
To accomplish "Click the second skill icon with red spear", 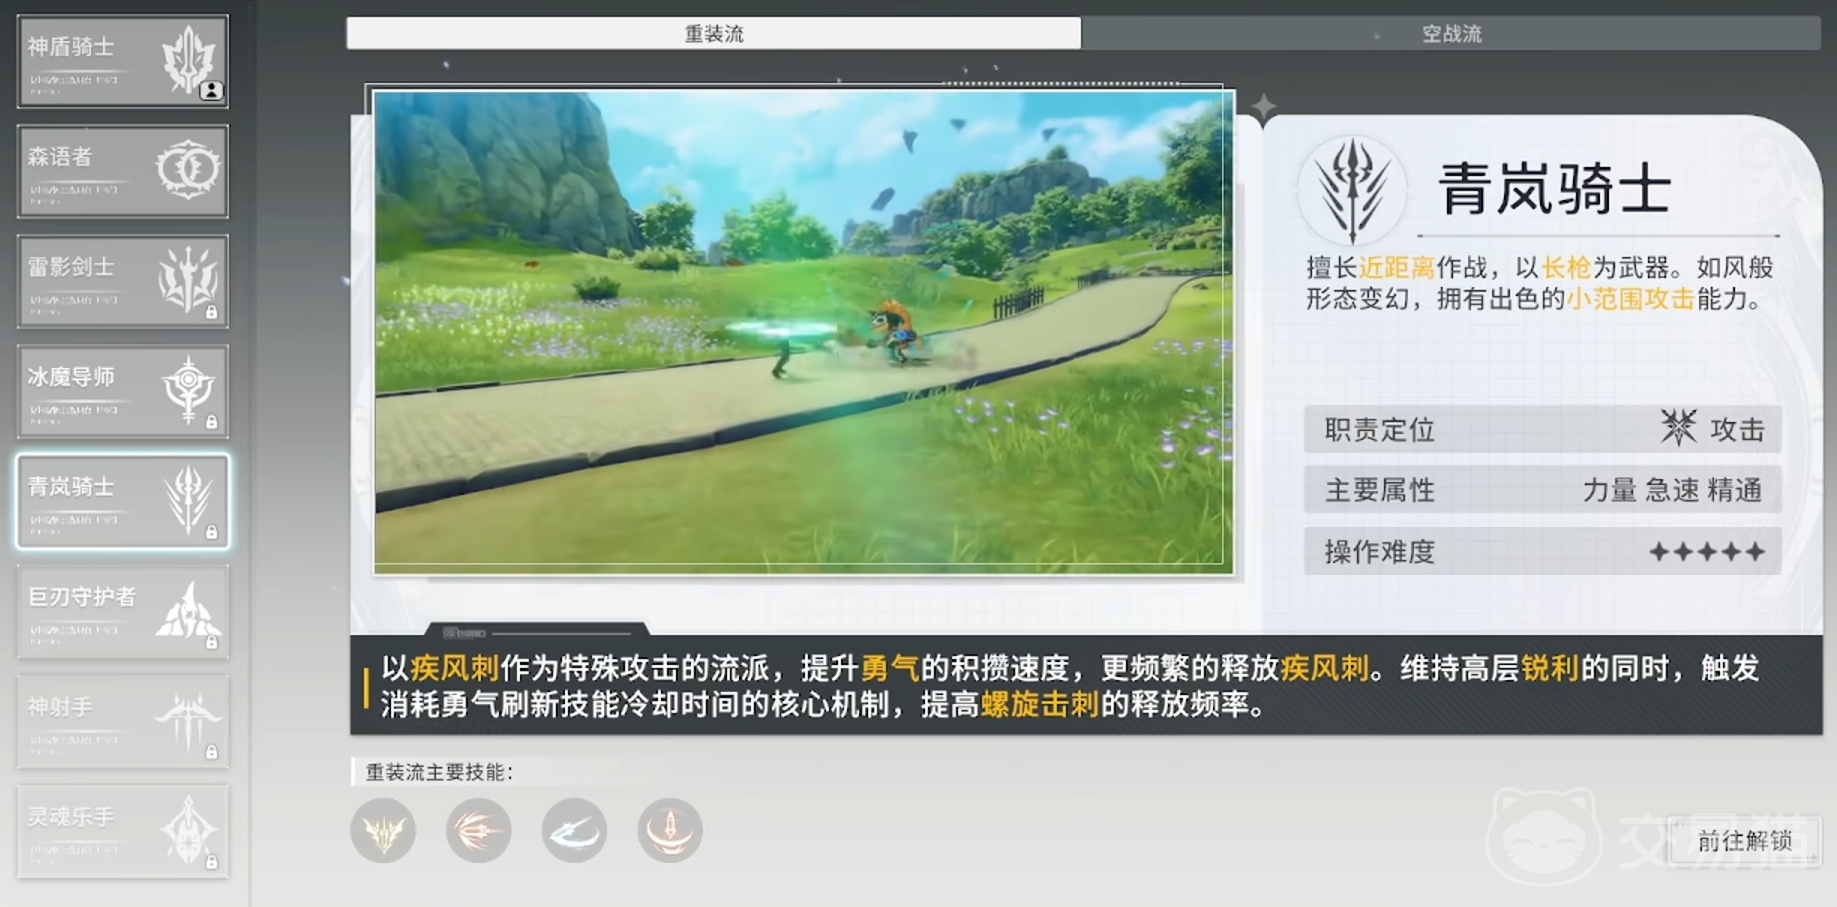I will [478, 830].
